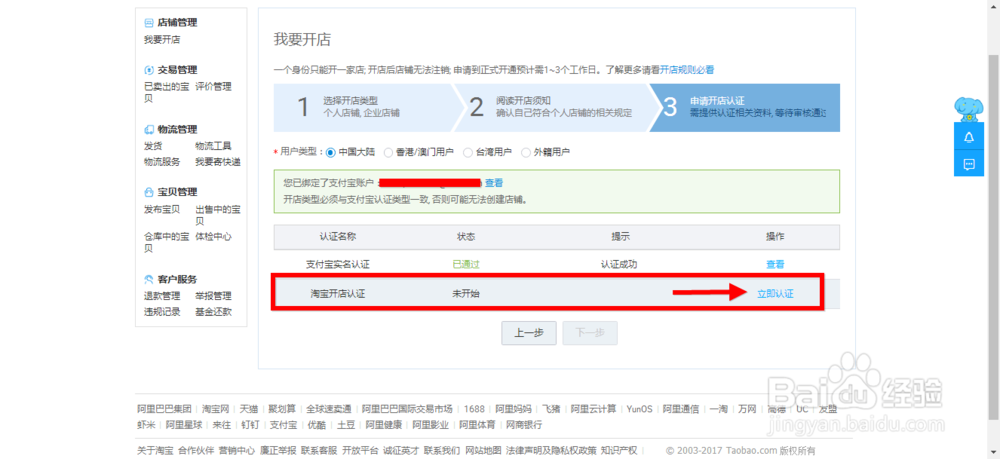Open the 天猫 footer link
This screenshot has width=1000, height=459.
(249, 409)
